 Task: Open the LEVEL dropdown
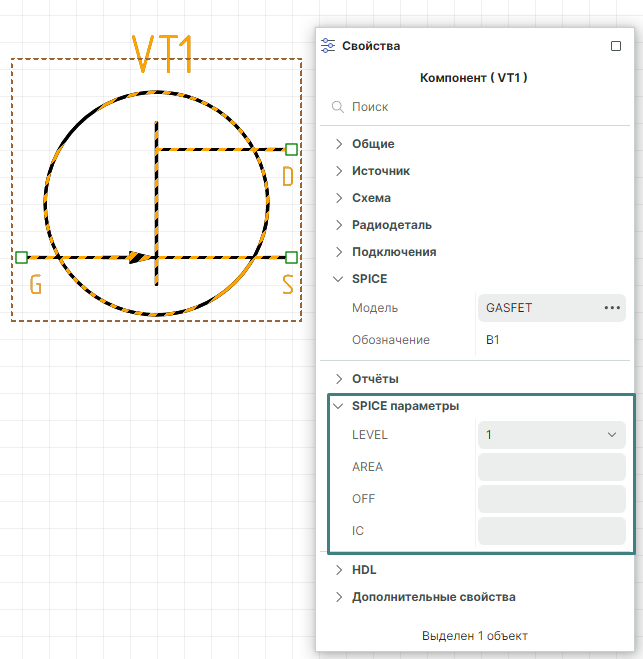click(551, 435)
